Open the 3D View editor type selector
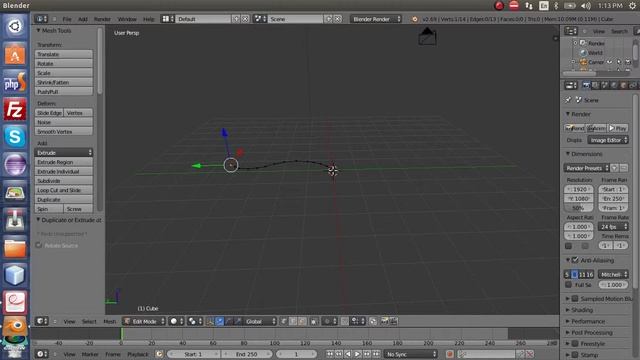Image resolution: width=640 pixels, height=360 pixels. [42, 321]
